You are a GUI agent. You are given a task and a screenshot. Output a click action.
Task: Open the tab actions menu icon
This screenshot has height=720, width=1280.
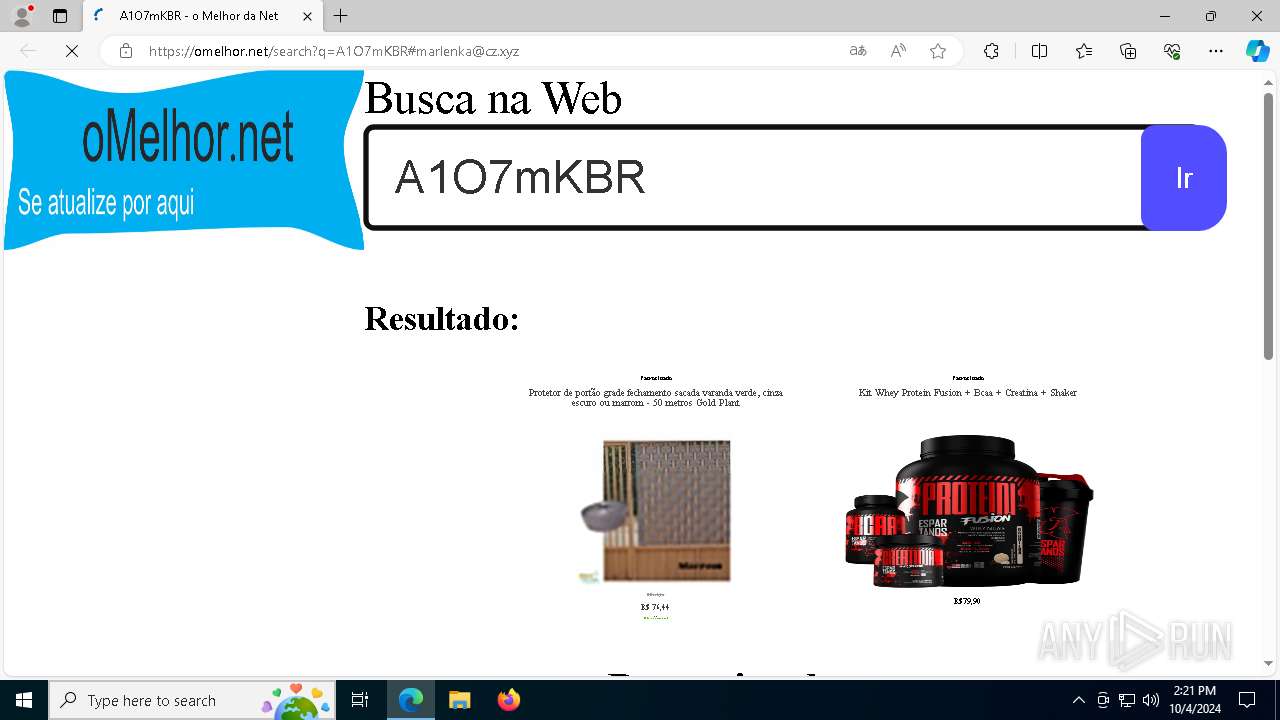(x=60, y=16)
